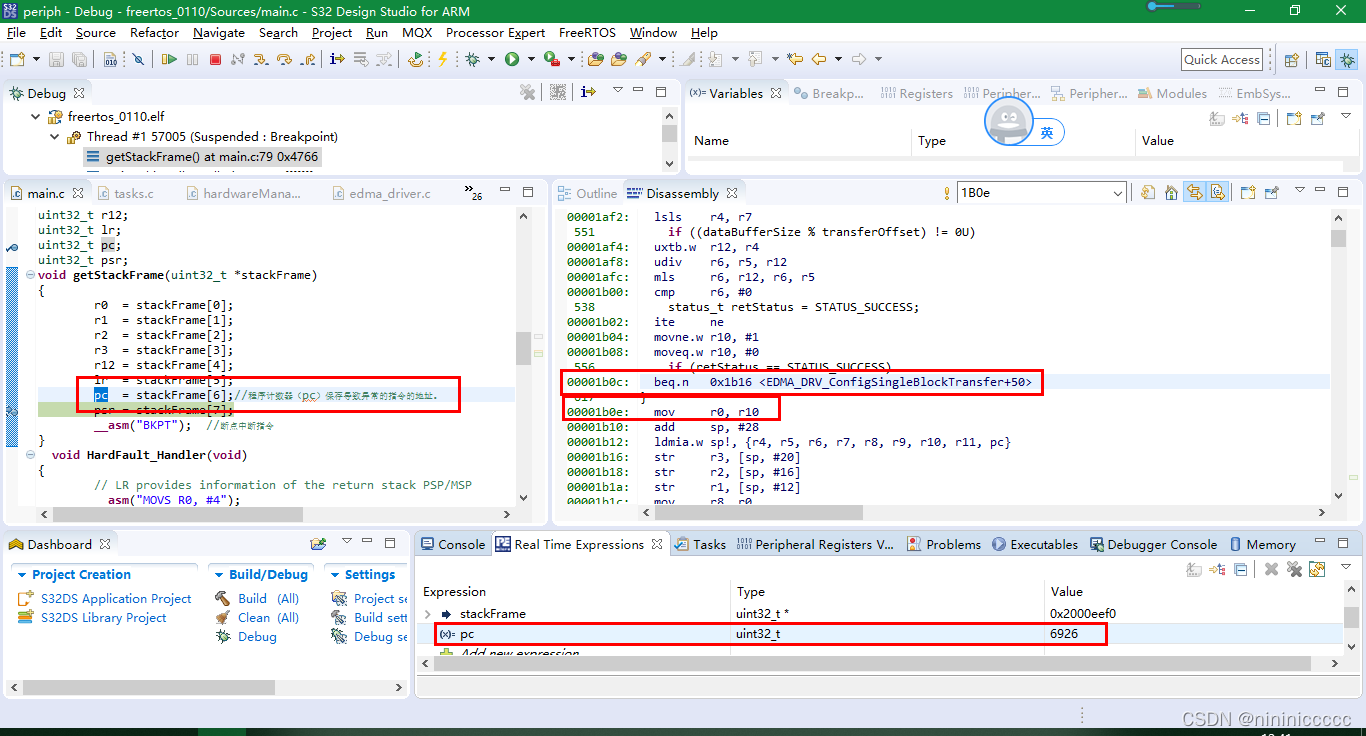The height and width of the screenshot is (736, 1366).
Task: Switch to the edma_driver.c editor tab
Action: pos(381,193)
